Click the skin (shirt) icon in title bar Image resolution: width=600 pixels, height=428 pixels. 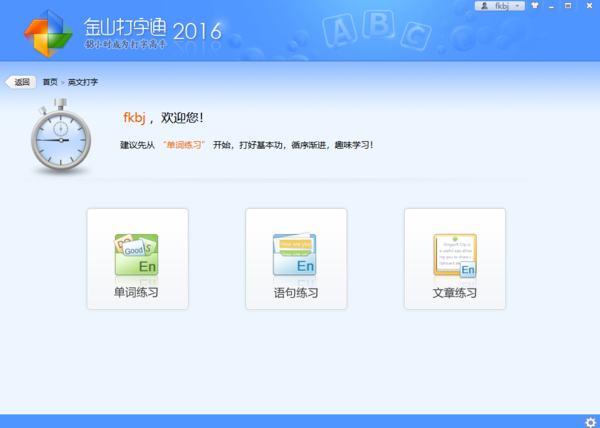point(535,6)
